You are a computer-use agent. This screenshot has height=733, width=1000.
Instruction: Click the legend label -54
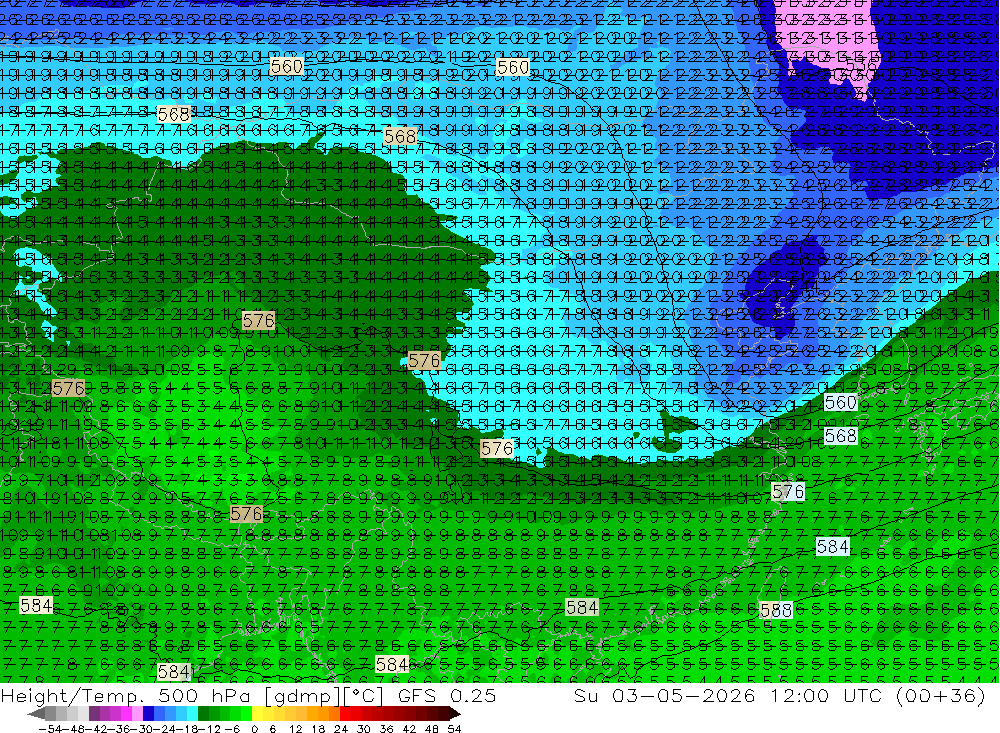click(x=50, y=729)
